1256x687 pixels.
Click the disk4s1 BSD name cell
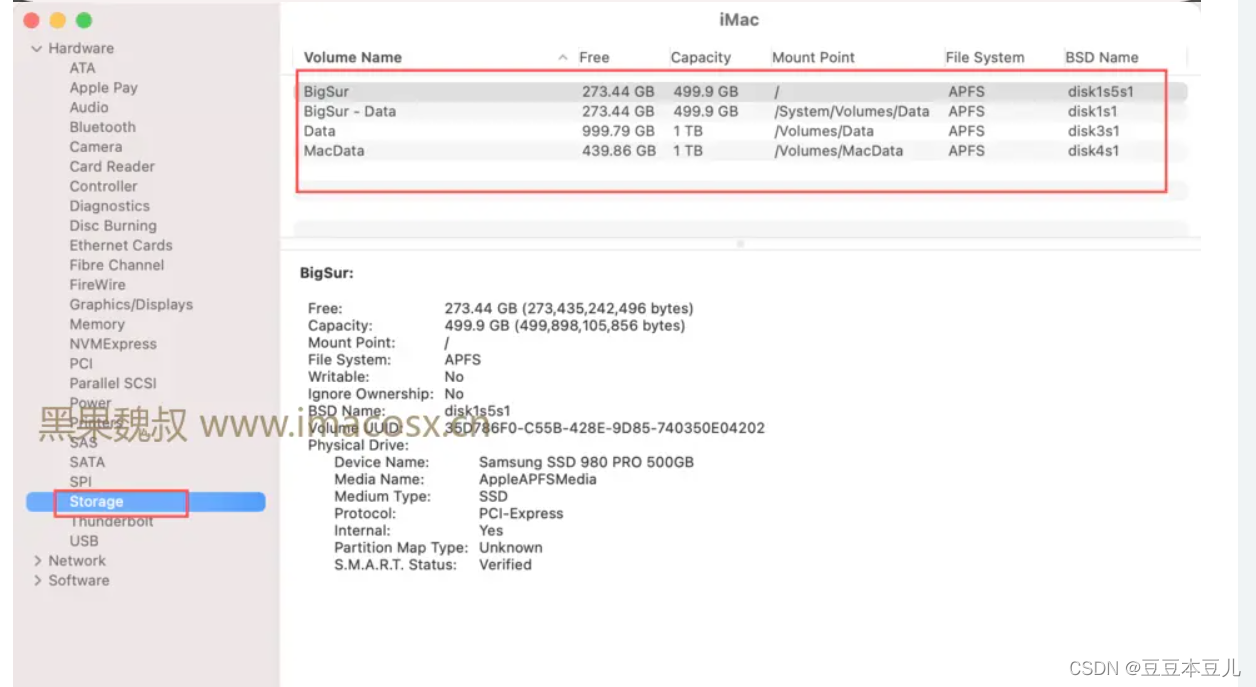tap(1093, 151)
